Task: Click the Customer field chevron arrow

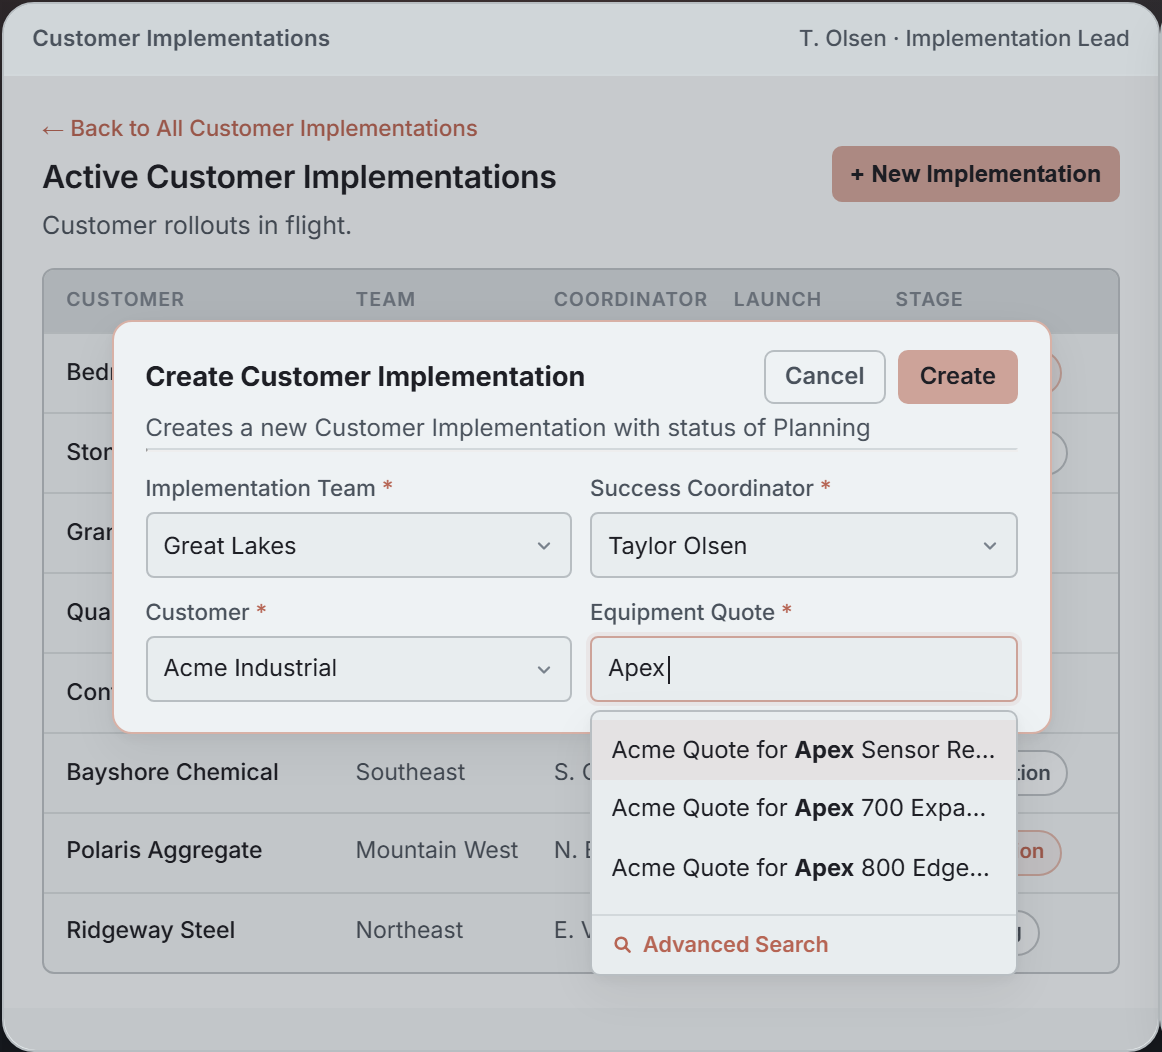Action: coord(544,670)
